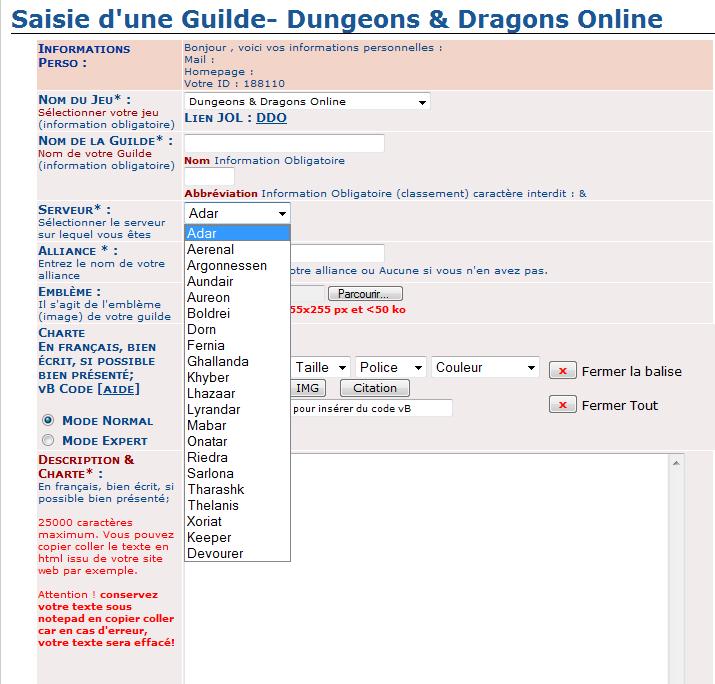The height and width of the screenshot is (684, 715).
Task: Click the red X beside Fermer Tout
Action: pos(563,404)
